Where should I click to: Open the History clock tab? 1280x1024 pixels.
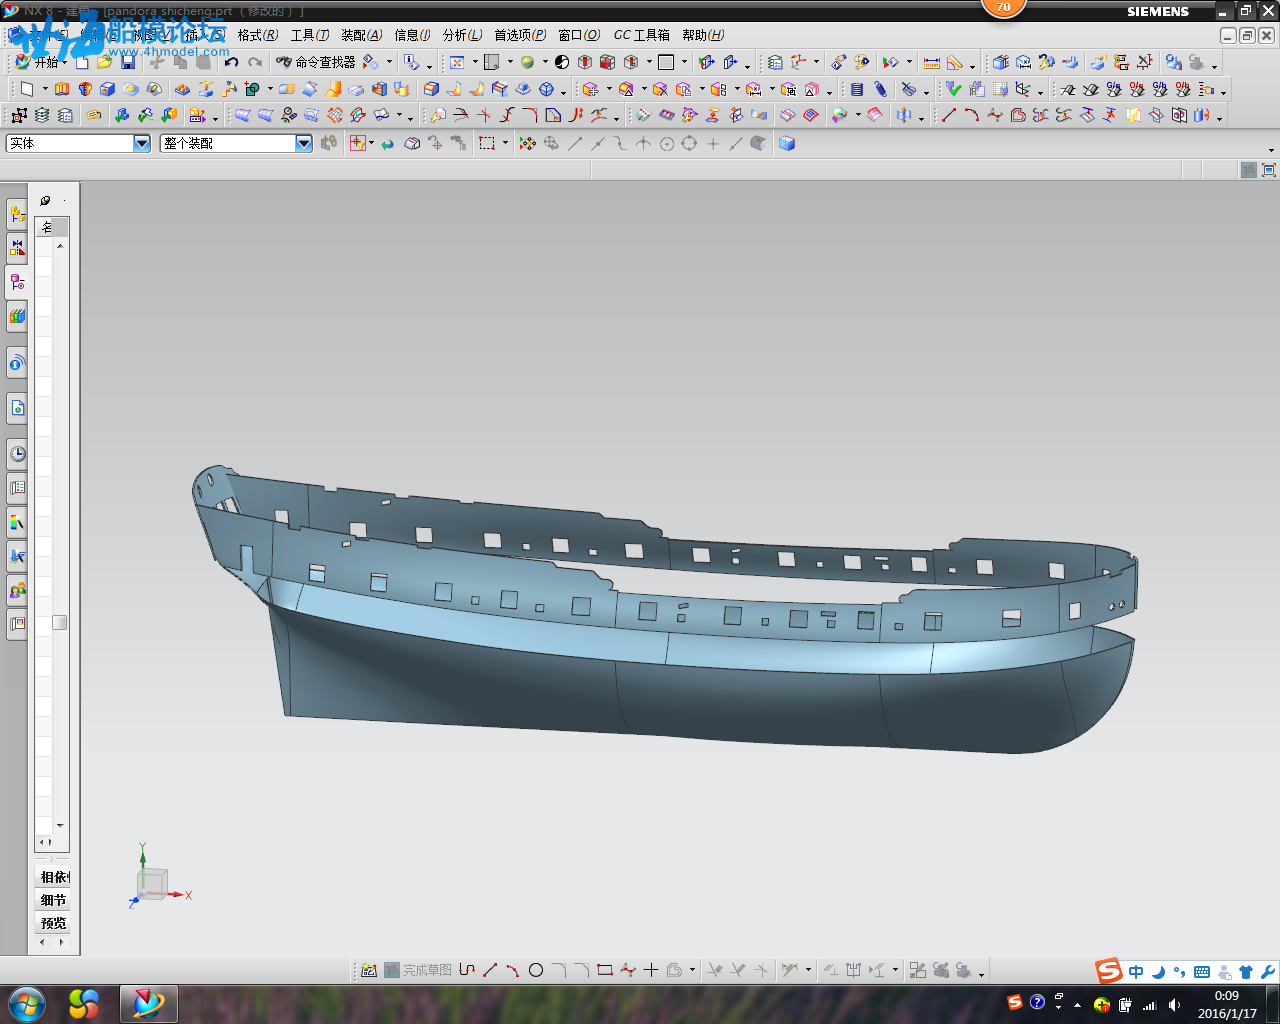point(17,453)
